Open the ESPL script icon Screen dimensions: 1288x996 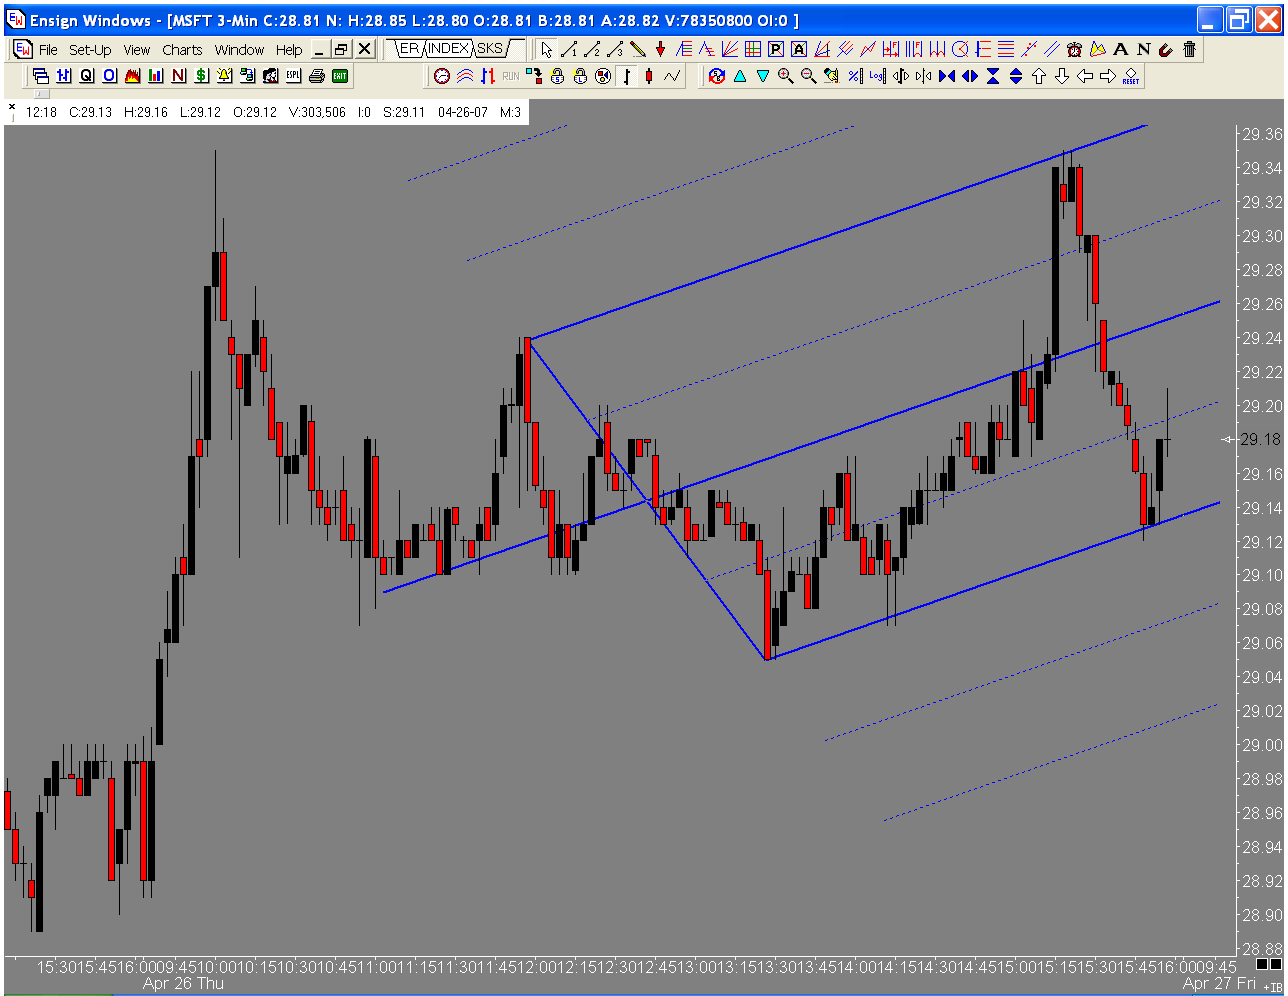[x=293, y=76]
